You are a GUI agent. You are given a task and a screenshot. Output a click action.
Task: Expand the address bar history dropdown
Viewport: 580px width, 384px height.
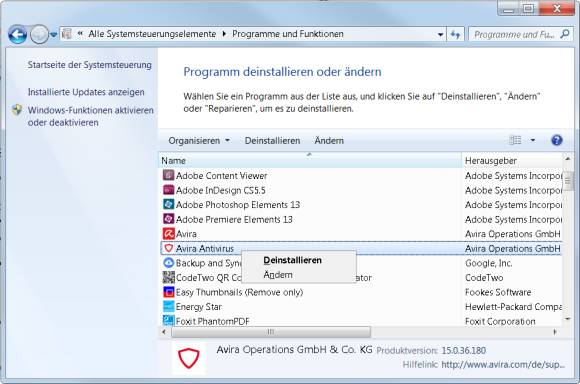[x=440, y=34]
